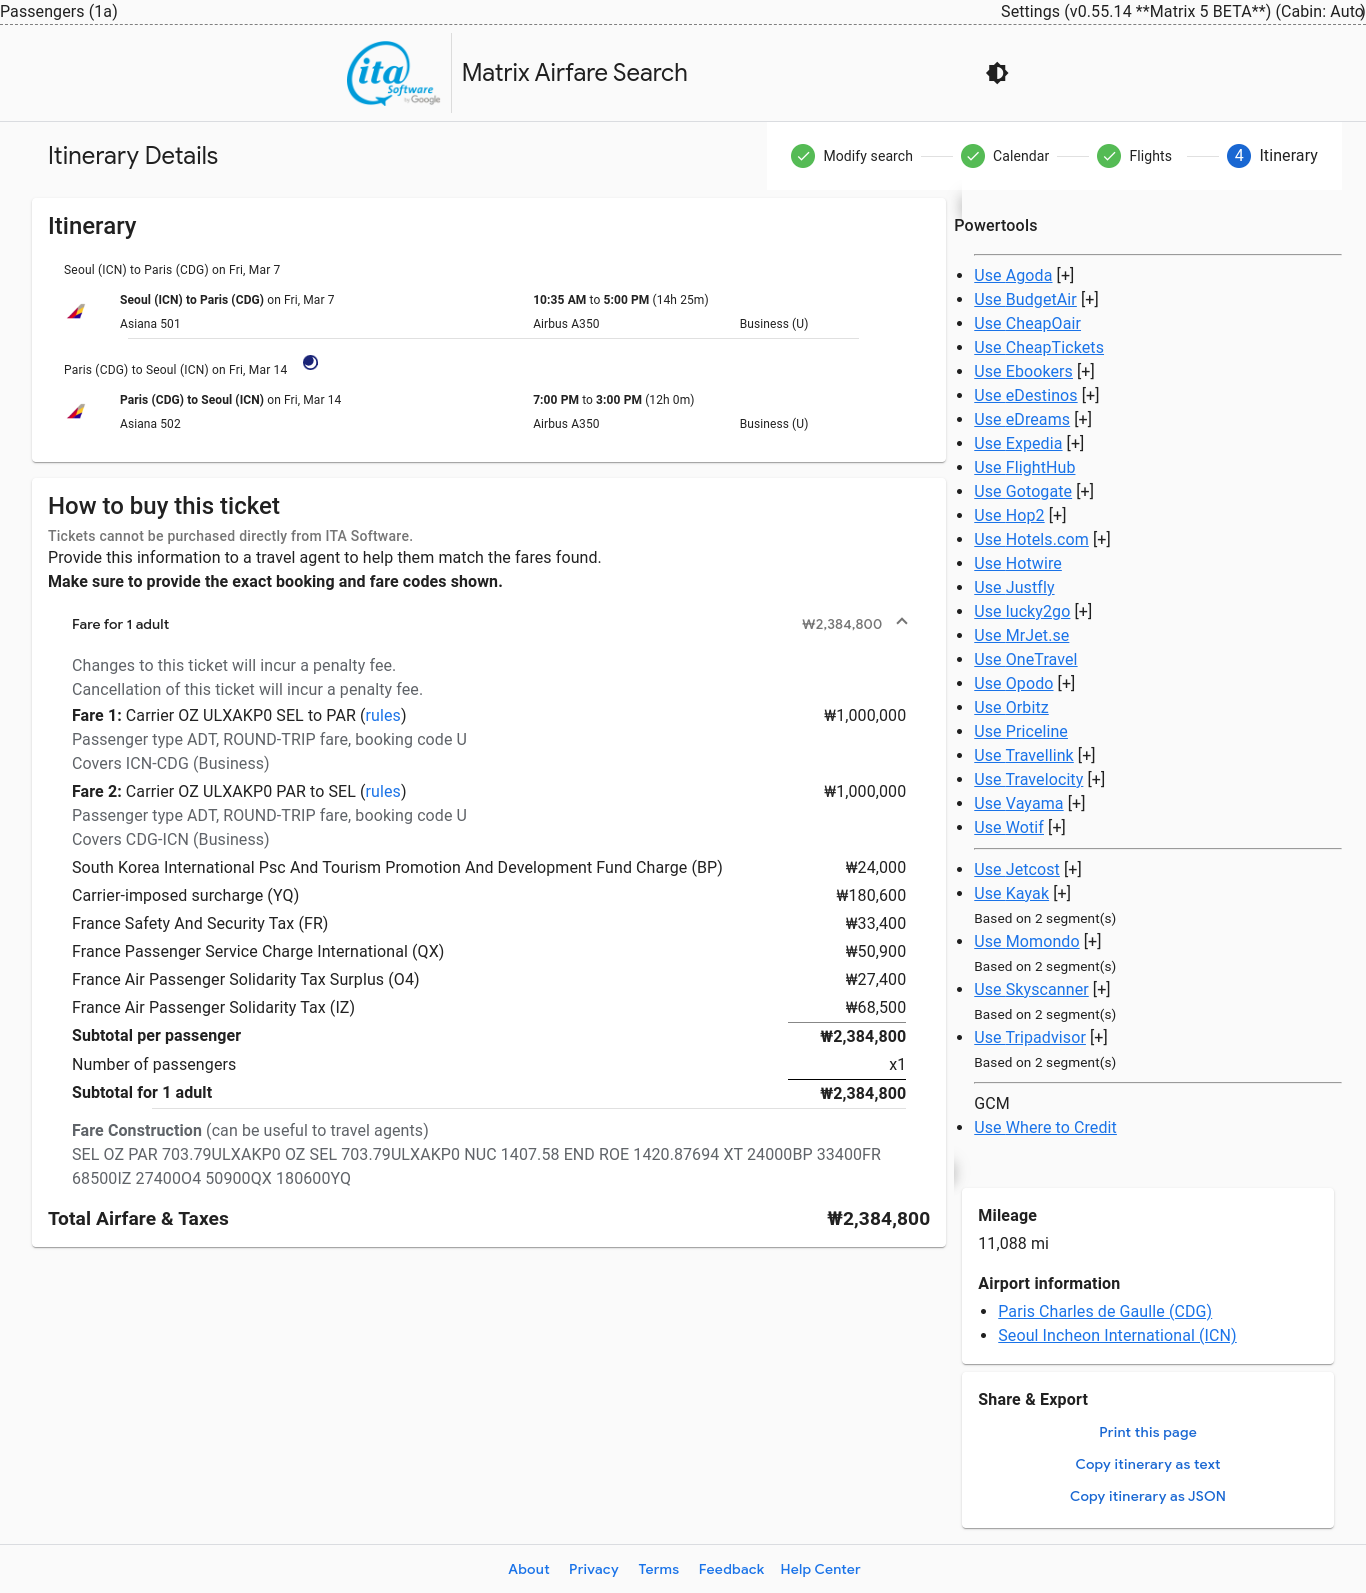Click the blue step 4 Itinerary circle
Image resolution: width=1366 pixels, height=1593 pixels.
[1238, 156]
